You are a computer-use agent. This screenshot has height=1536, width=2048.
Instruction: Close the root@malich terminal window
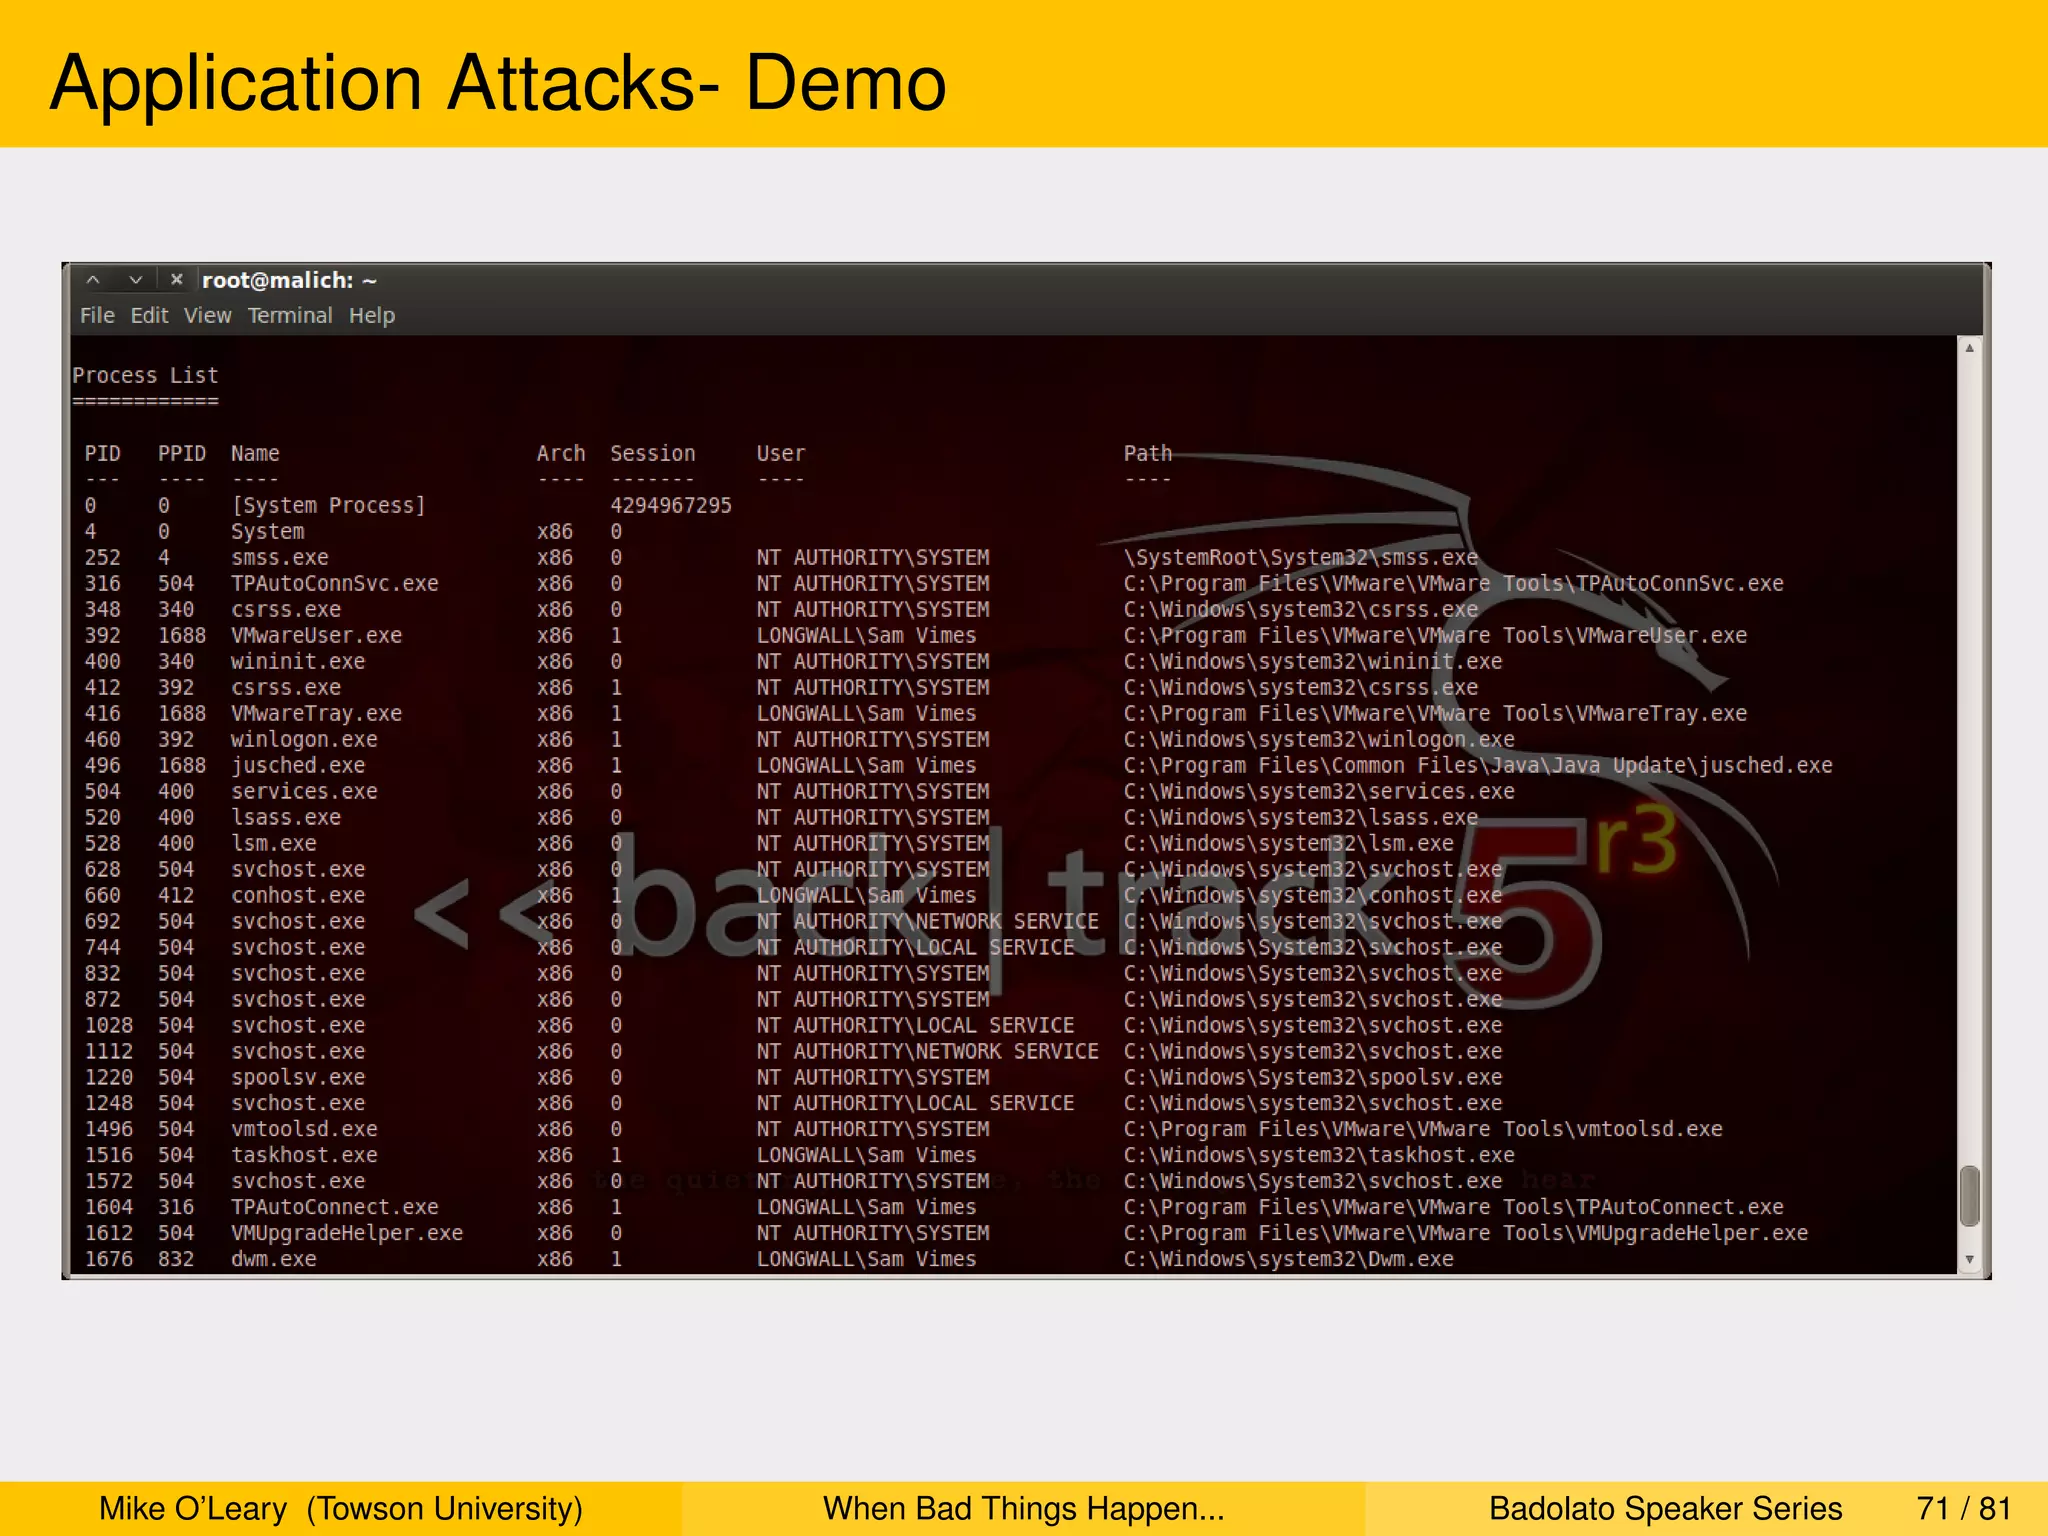coord(177,280)
